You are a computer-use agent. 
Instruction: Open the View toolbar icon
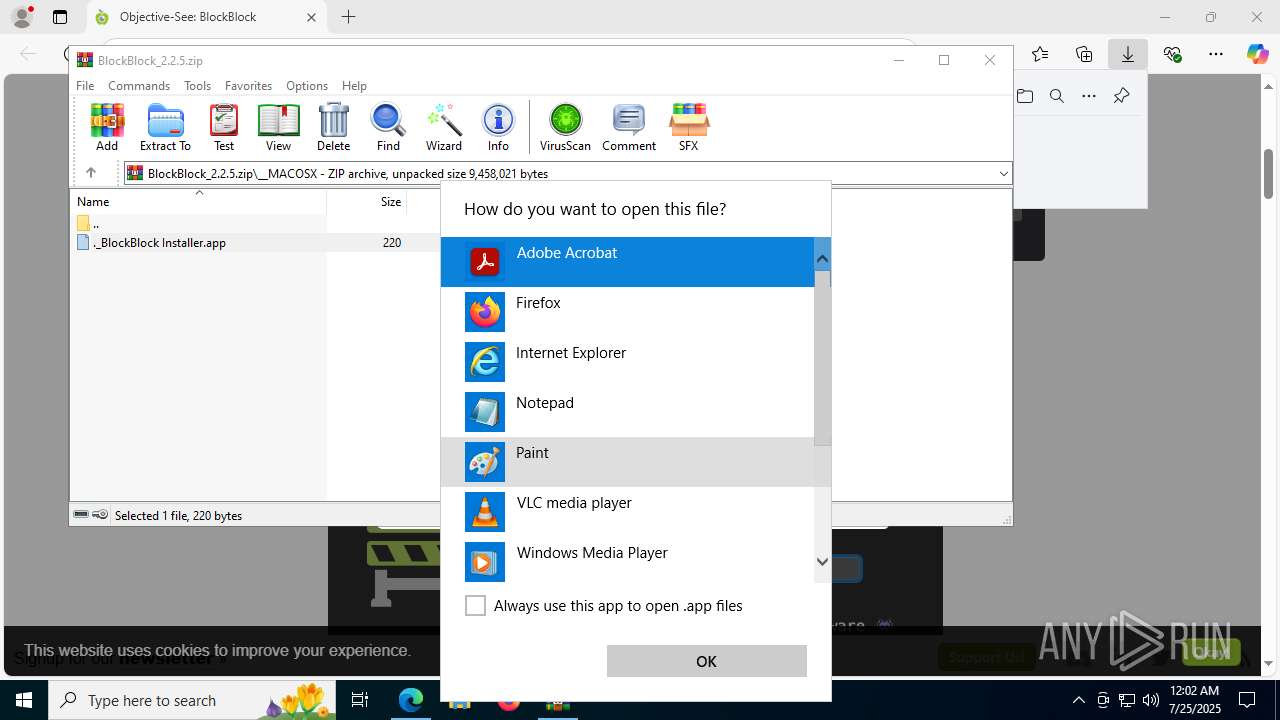point(278,127)
